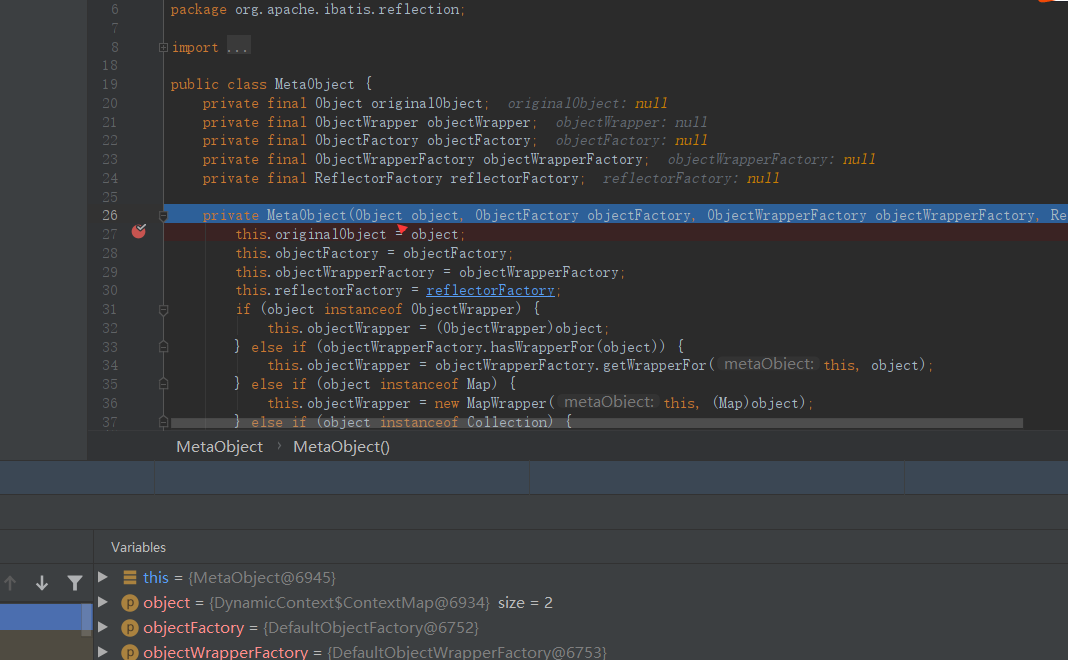Open the Variables panel tab
Image resolution: width=1068 pixels, height=660 pixels.
[138, 548]
